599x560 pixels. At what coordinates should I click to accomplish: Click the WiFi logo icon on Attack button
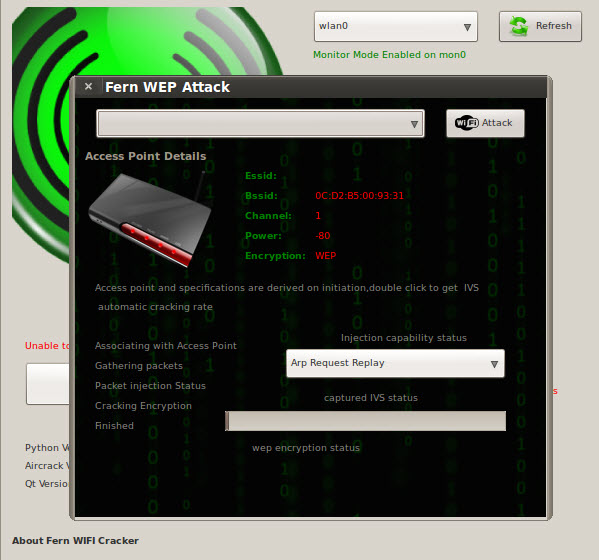466,123
